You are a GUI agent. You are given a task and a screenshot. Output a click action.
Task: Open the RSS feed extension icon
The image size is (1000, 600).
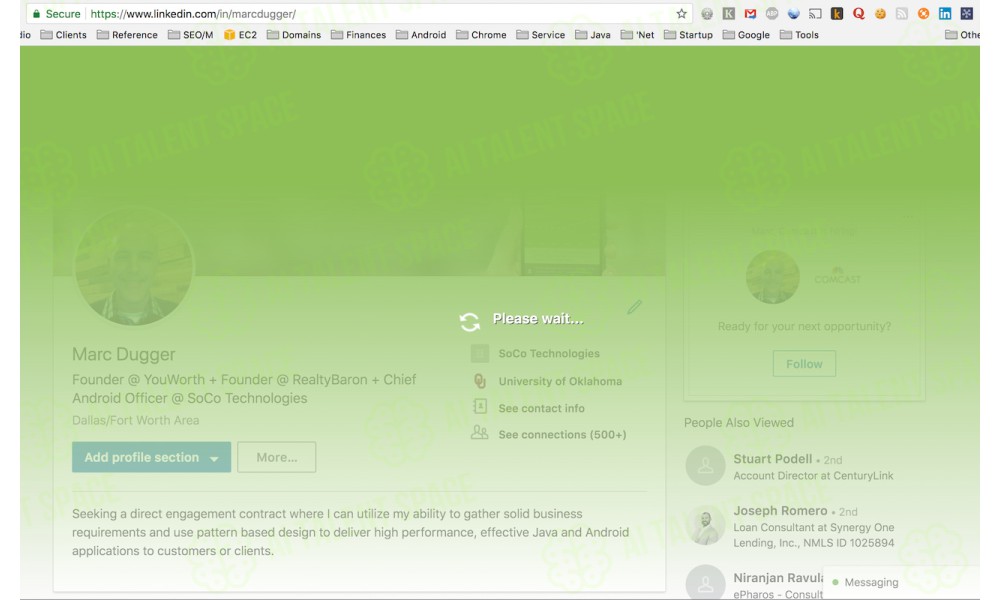click(902, 13)
